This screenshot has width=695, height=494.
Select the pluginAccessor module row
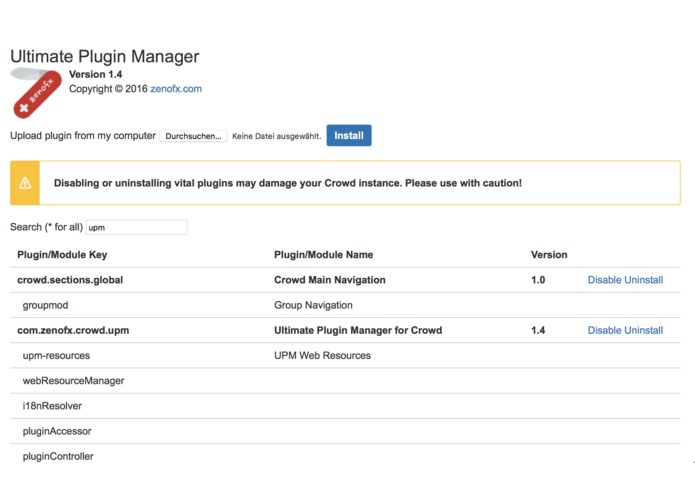345,432
